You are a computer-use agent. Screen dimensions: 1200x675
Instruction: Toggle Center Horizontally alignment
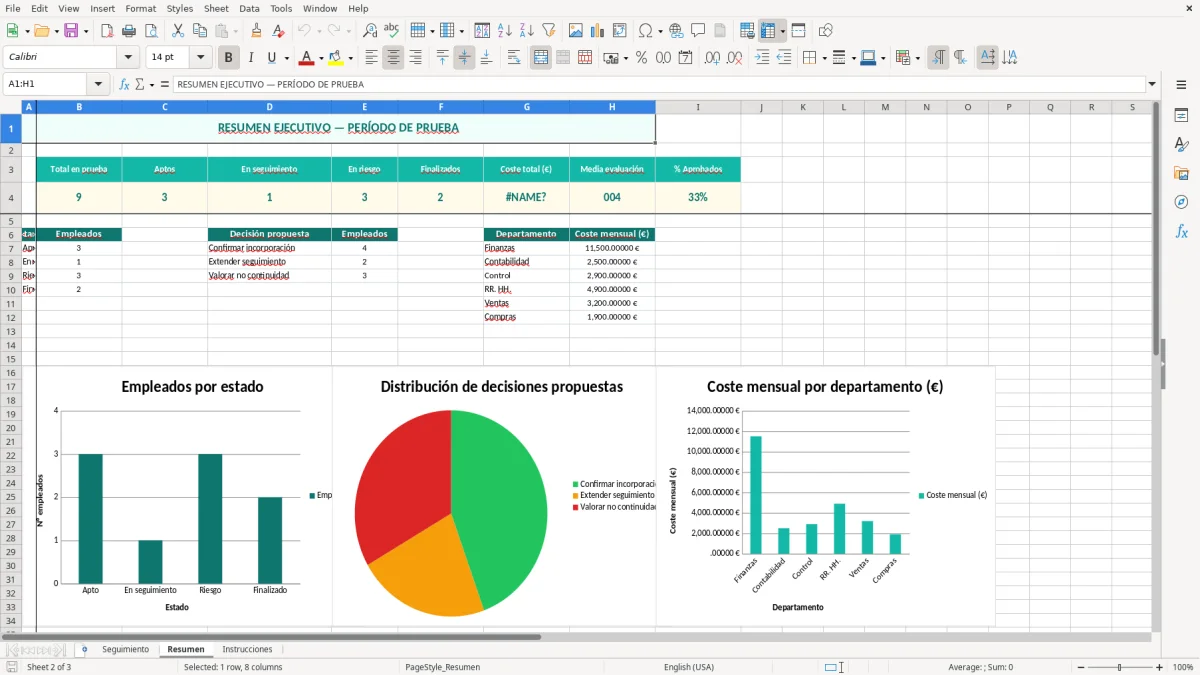393,58
